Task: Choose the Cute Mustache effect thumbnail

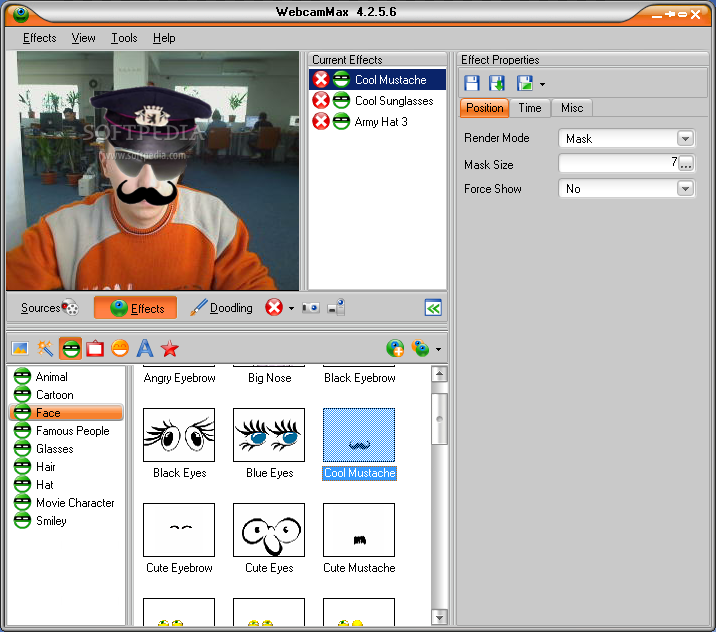Action: (359, 530)
